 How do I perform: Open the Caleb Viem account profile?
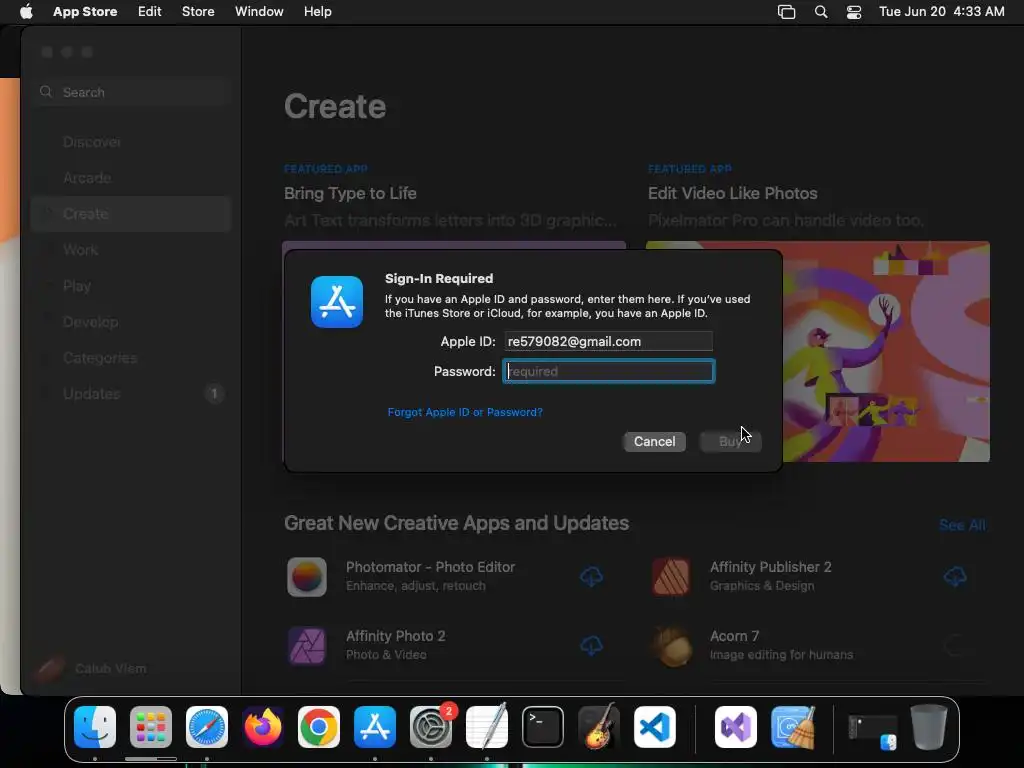(91, 668)
